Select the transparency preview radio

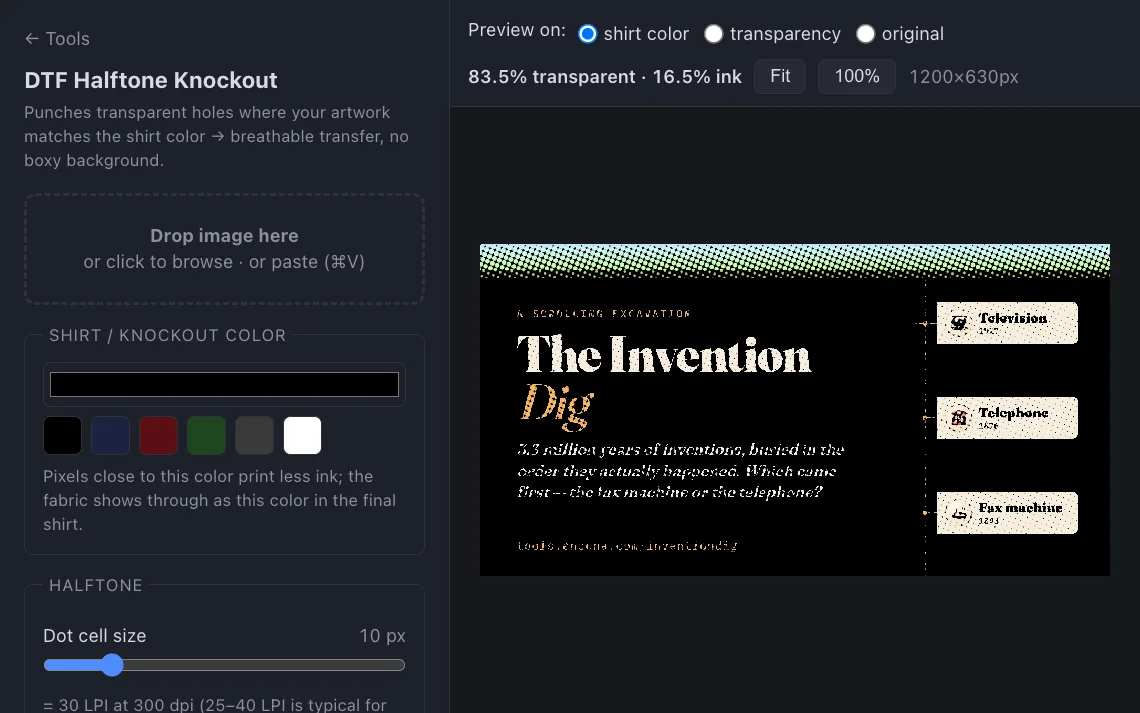[714, 34]
